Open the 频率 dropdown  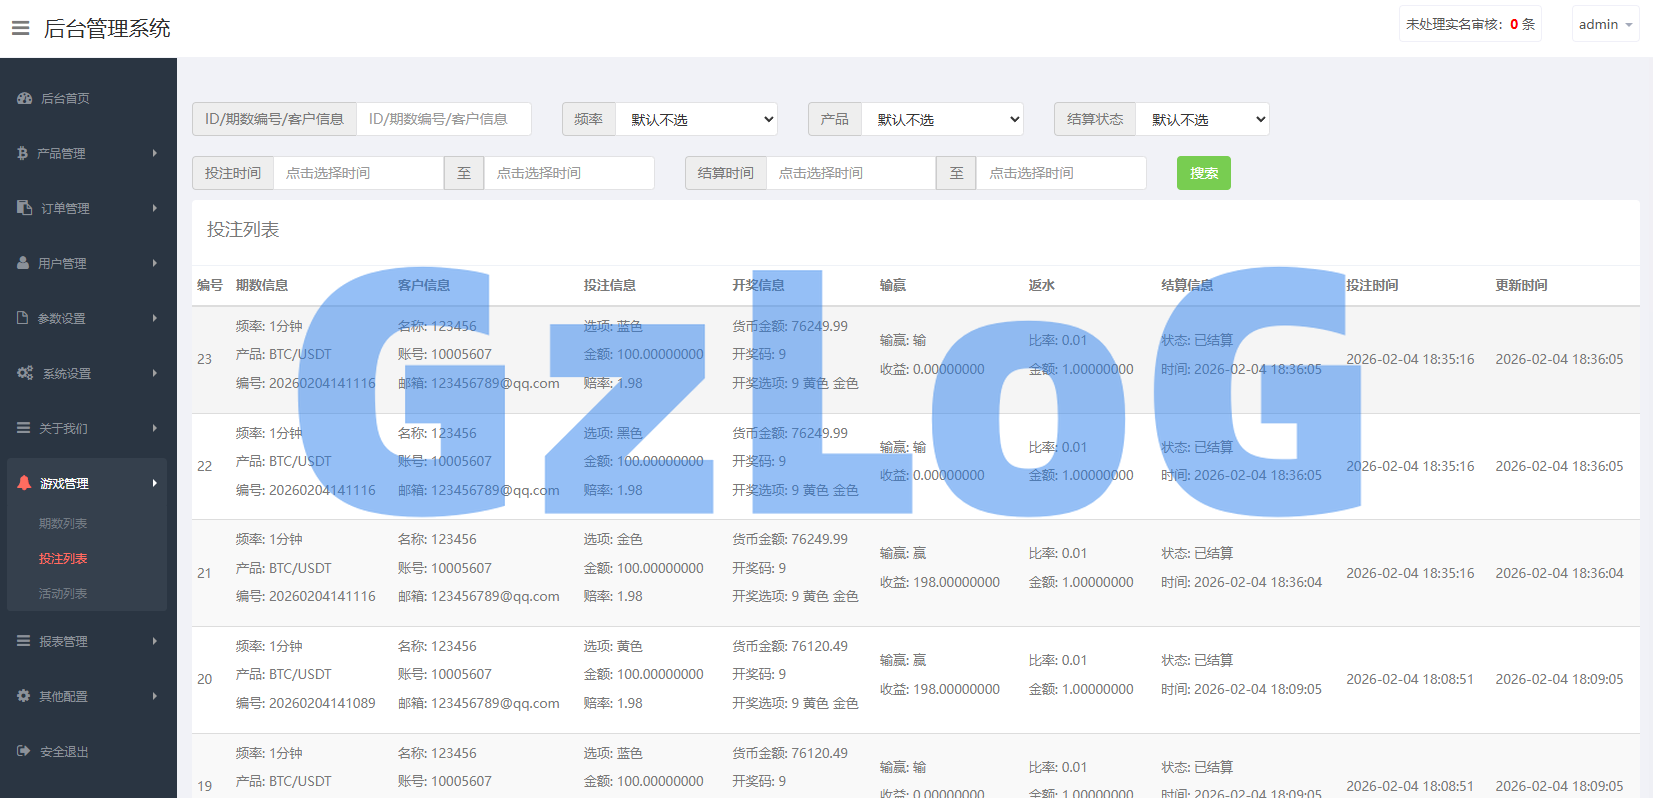point(696,119)
